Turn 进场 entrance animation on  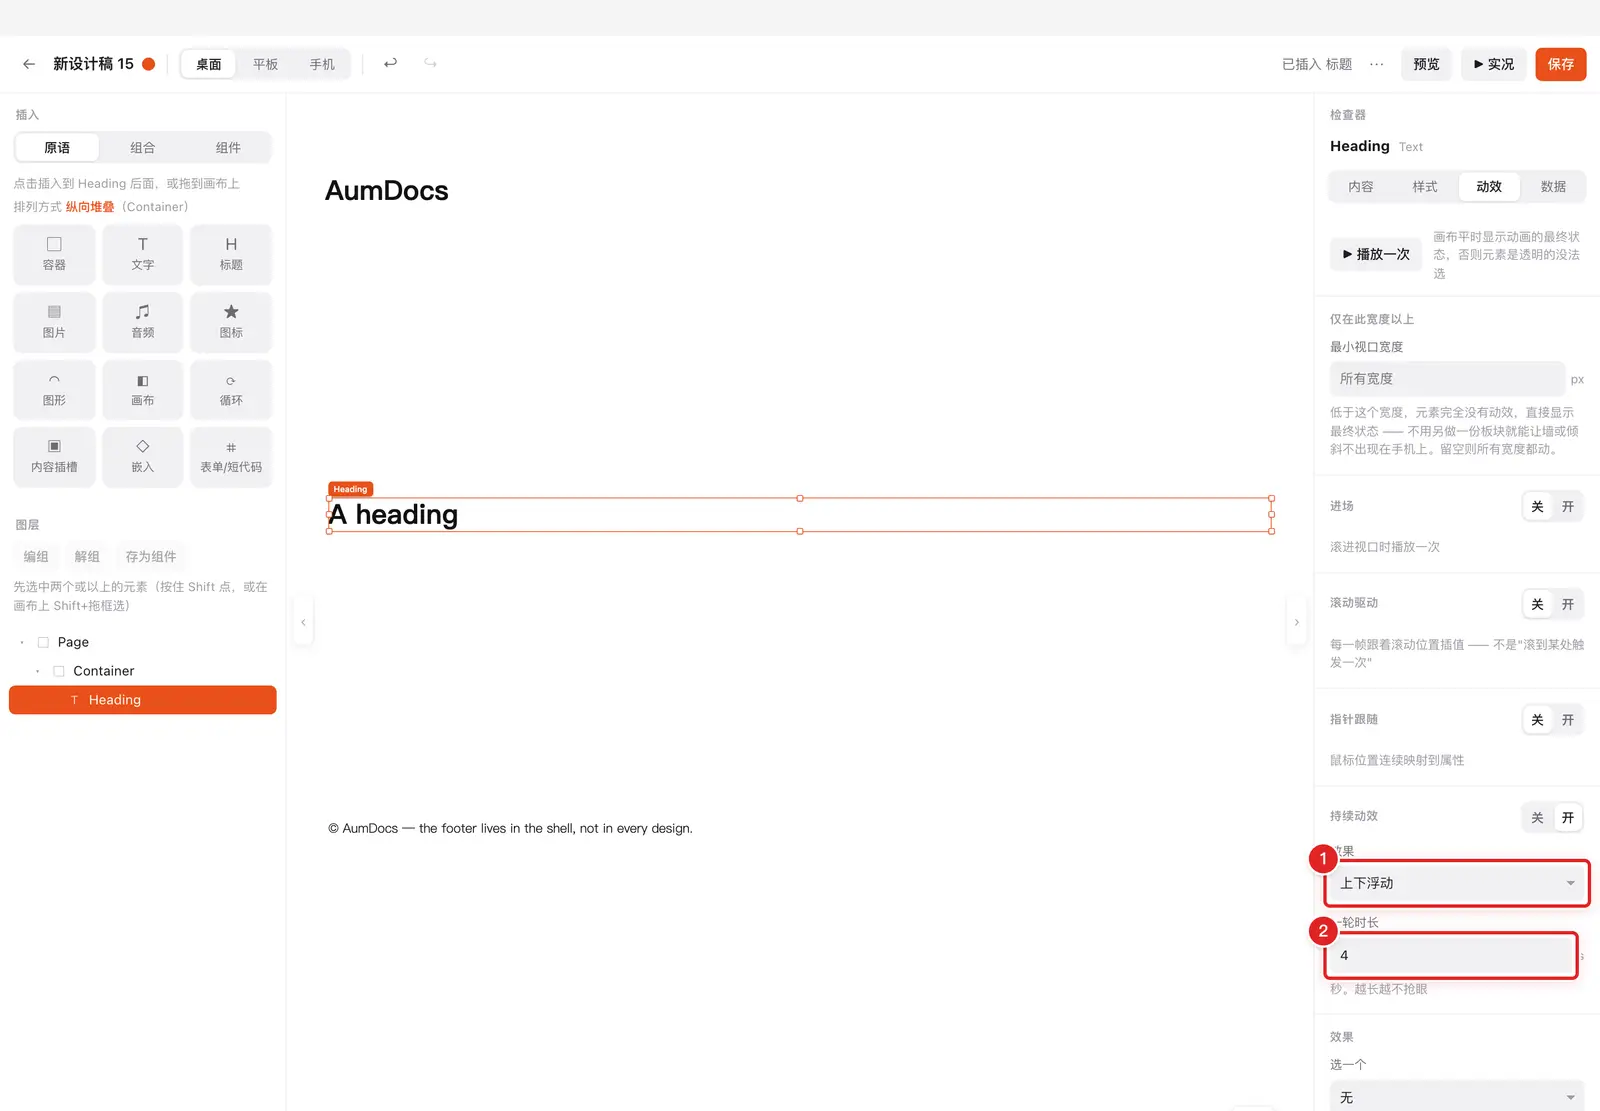pos(1568,507)
